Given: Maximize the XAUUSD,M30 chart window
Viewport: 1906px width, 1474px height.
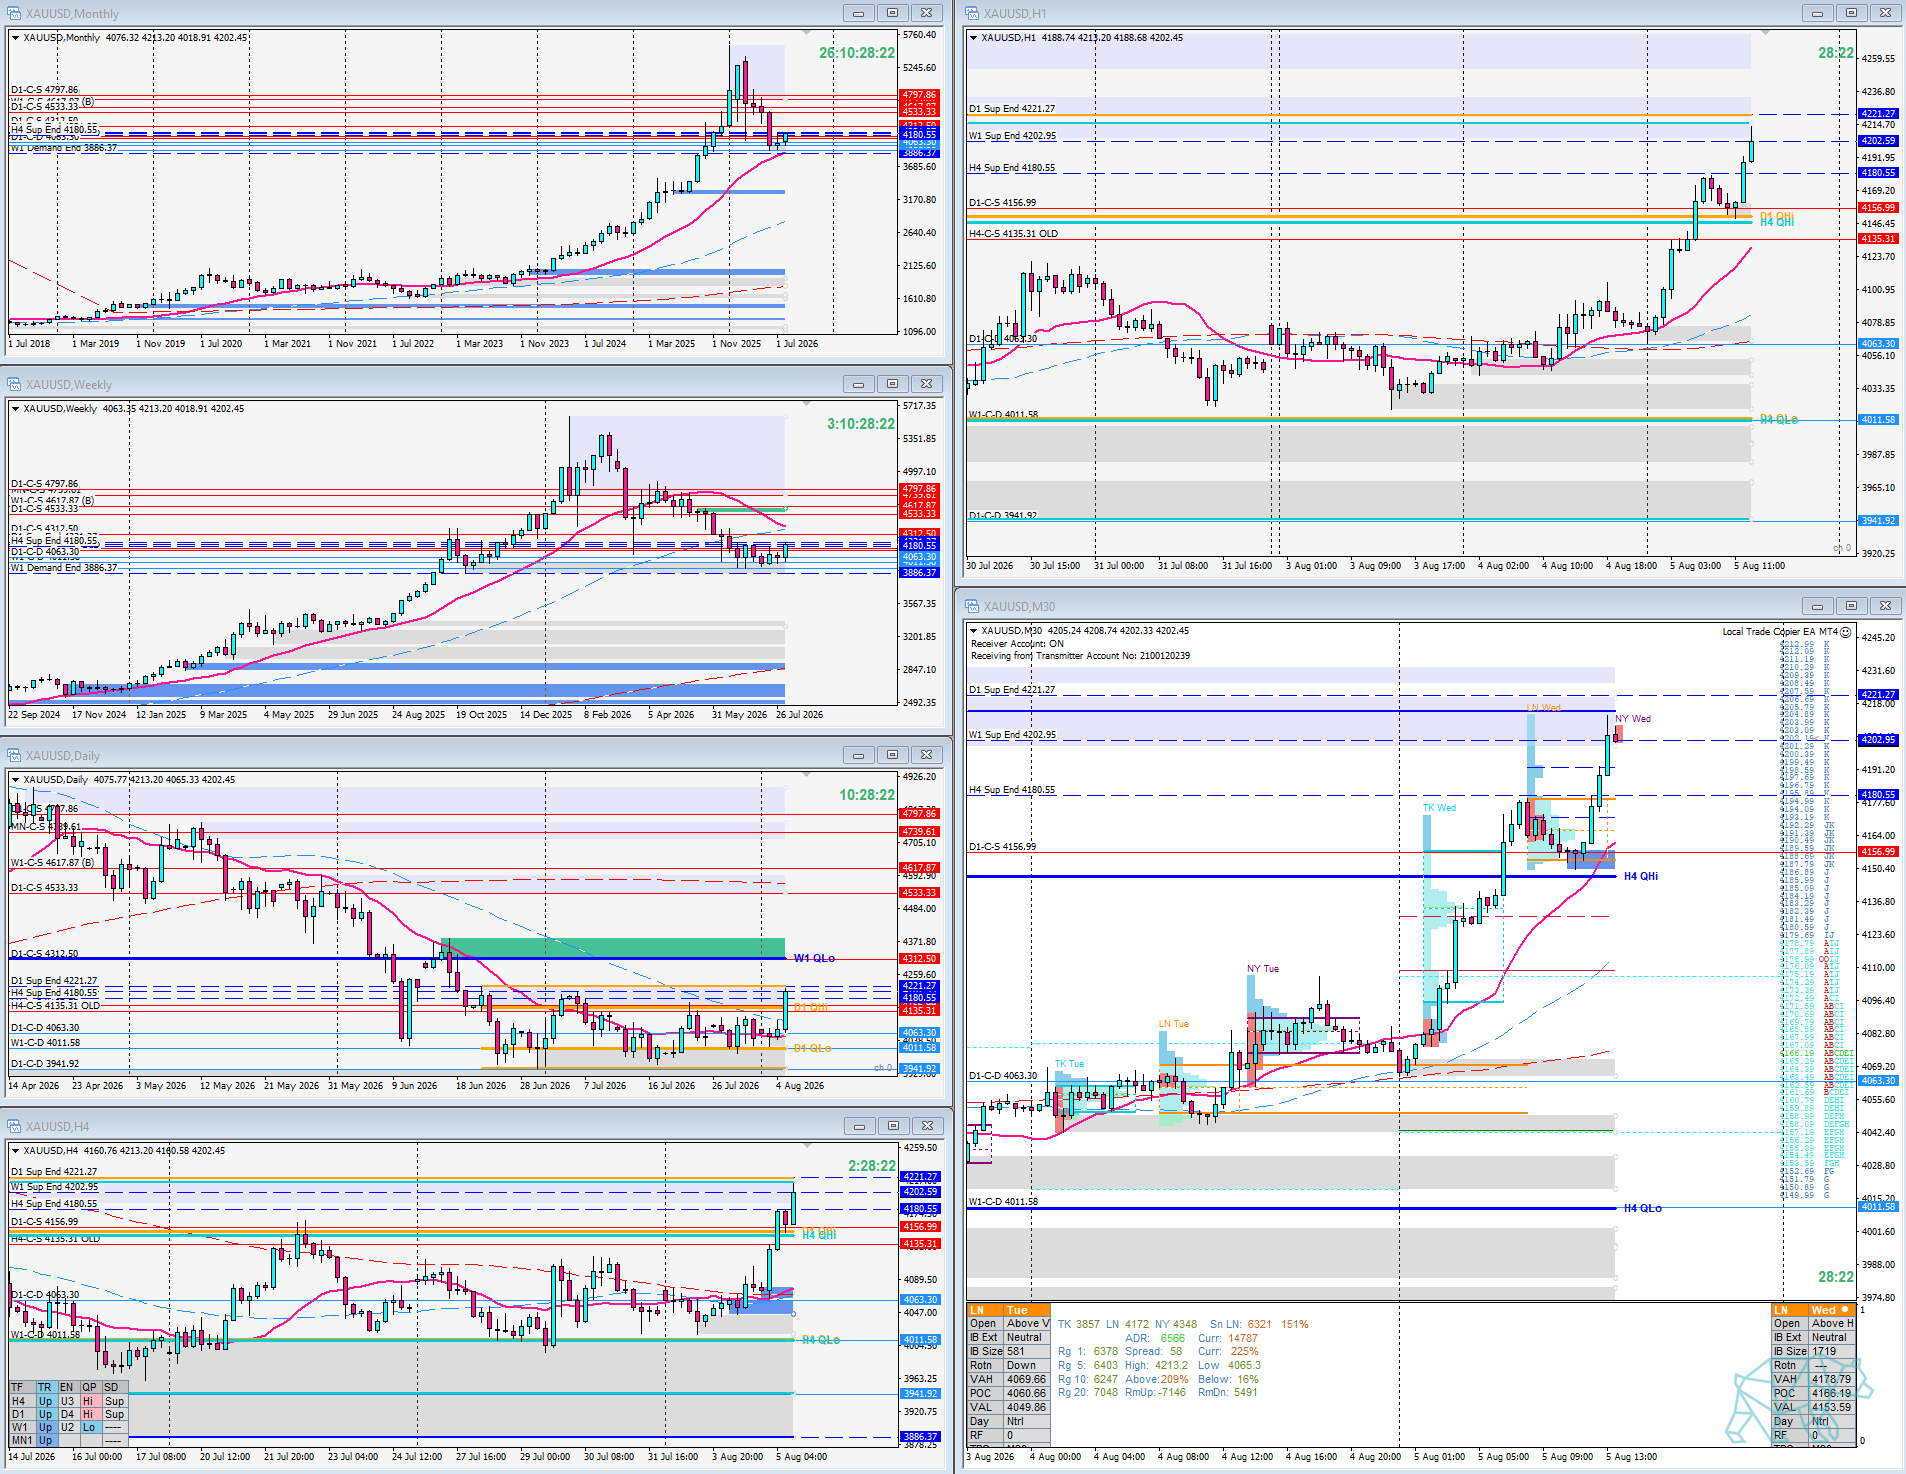Looking at the screenshot, I should tap(1850, 606).
